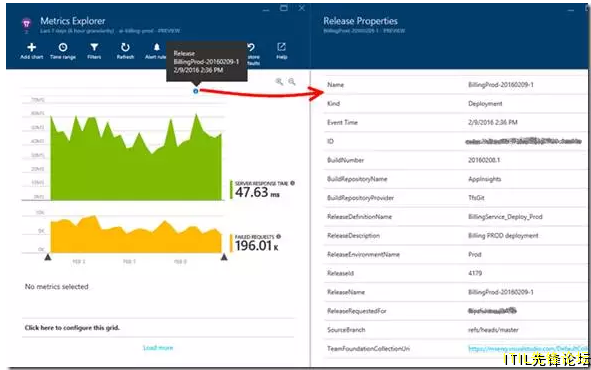
Task: Click the 47.63 ms value
Action: [257, 193]
